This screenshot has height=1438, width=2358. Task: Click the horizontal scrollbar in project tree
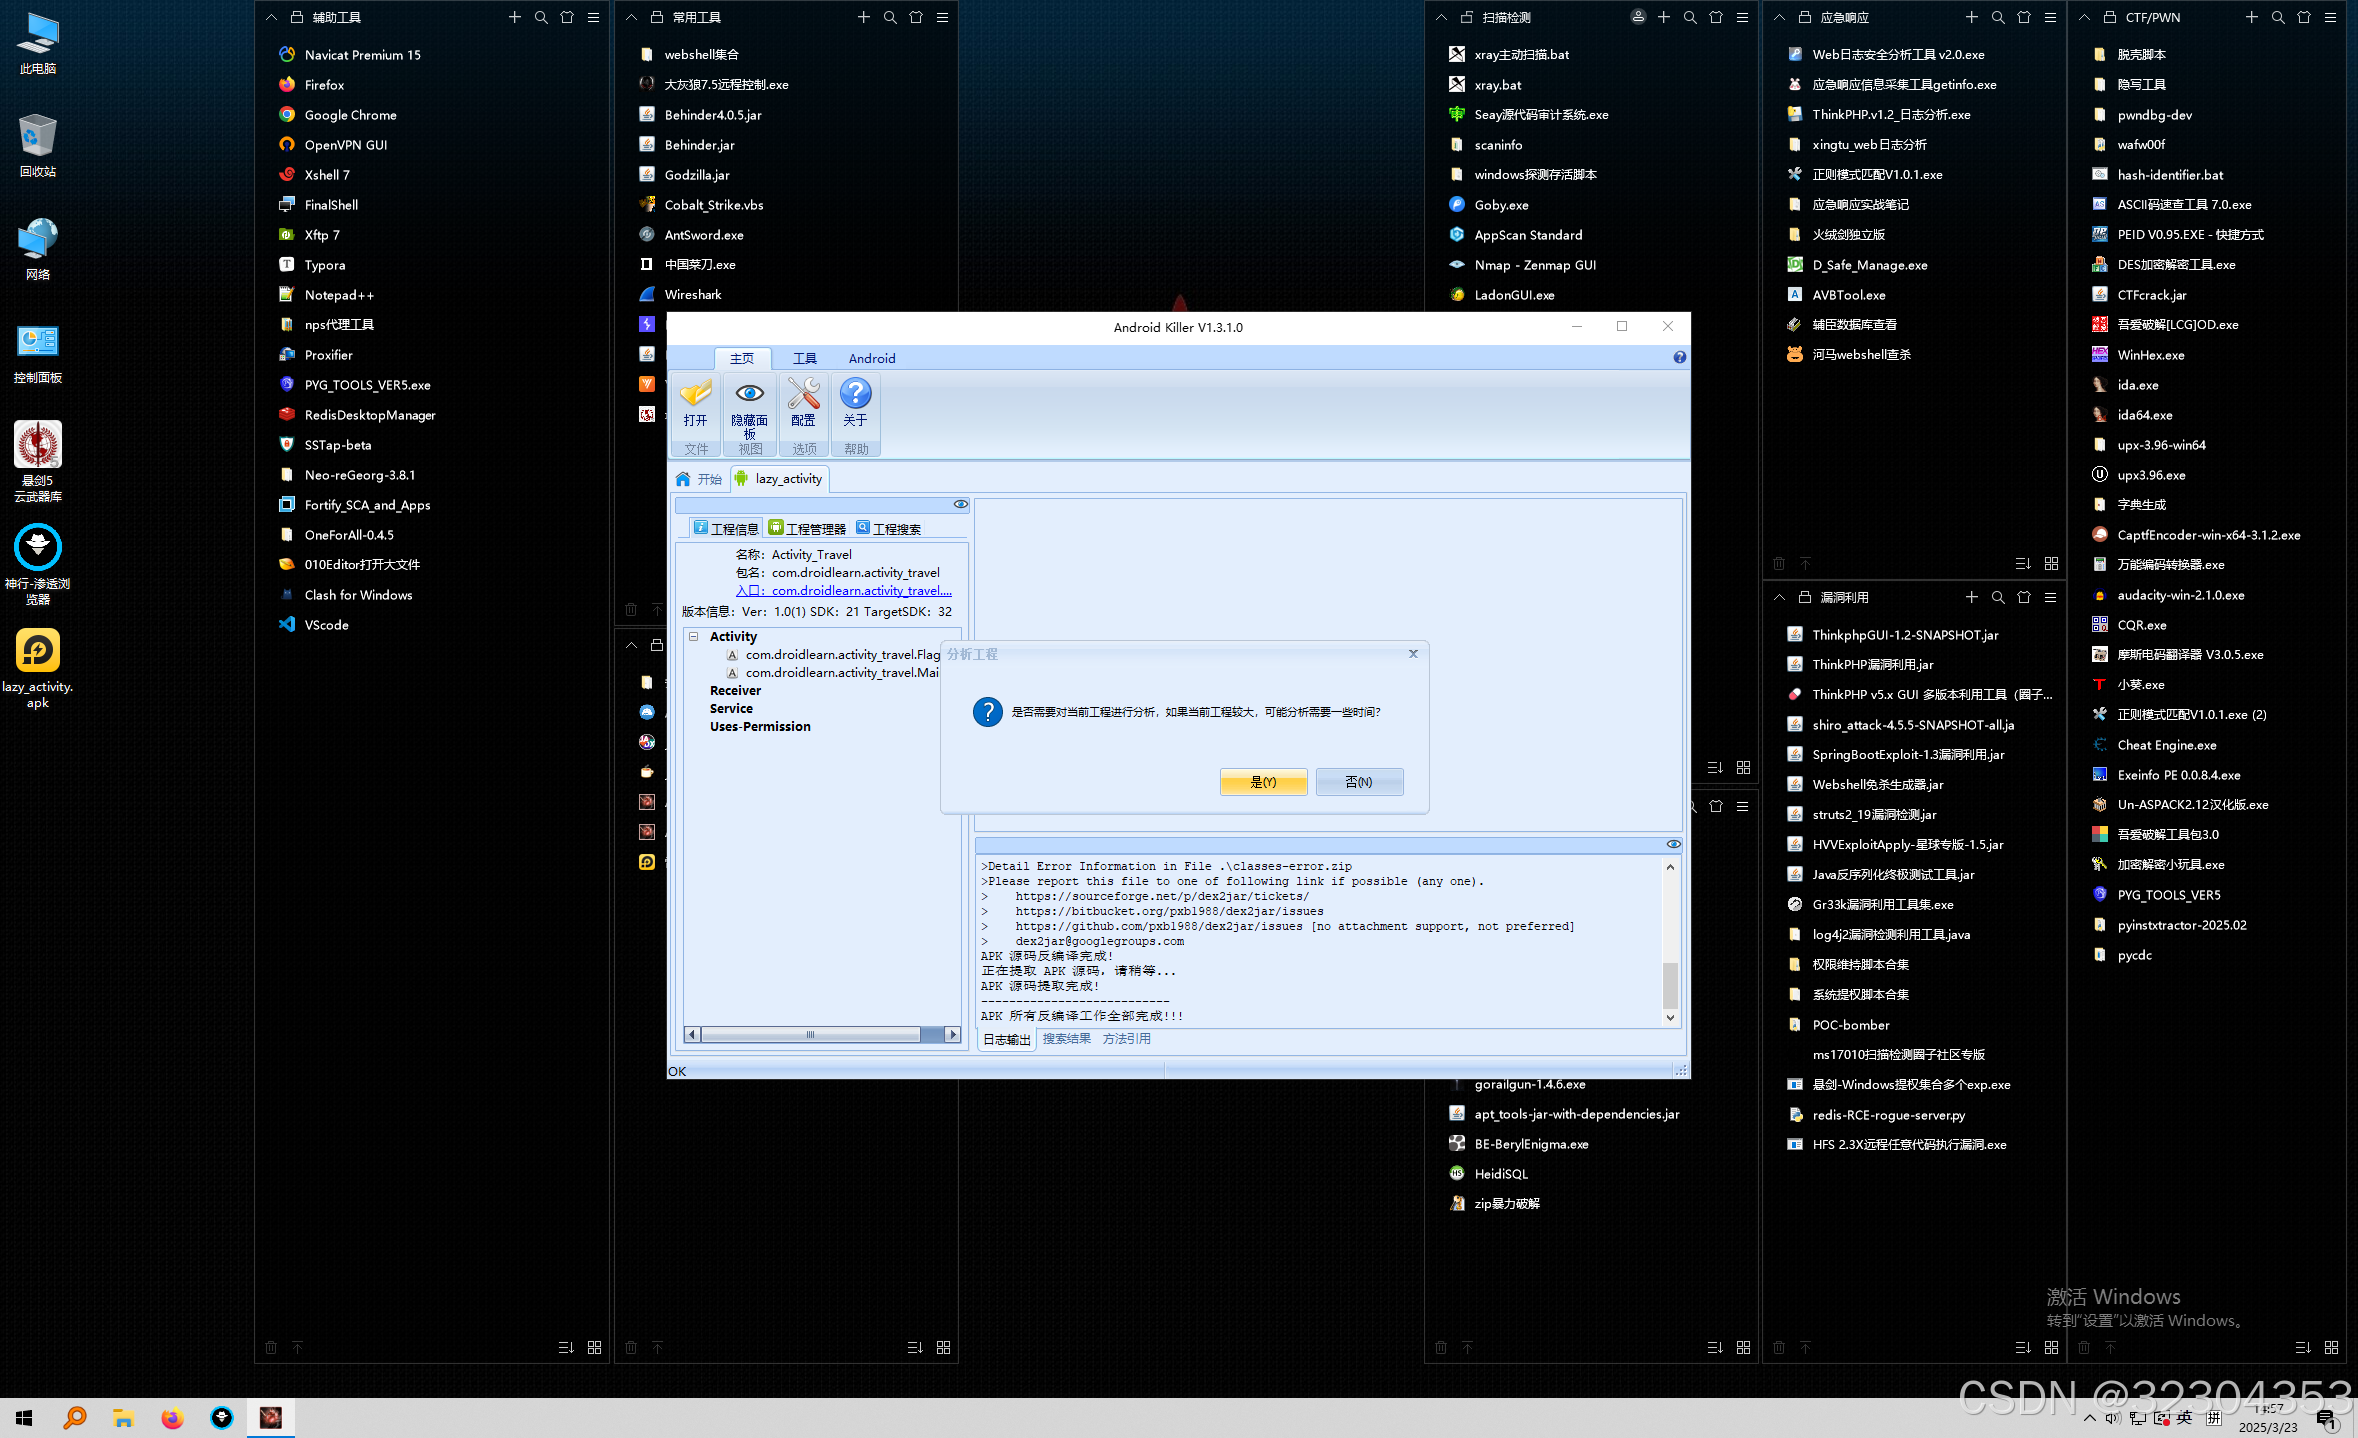[x=810, y=1035]
